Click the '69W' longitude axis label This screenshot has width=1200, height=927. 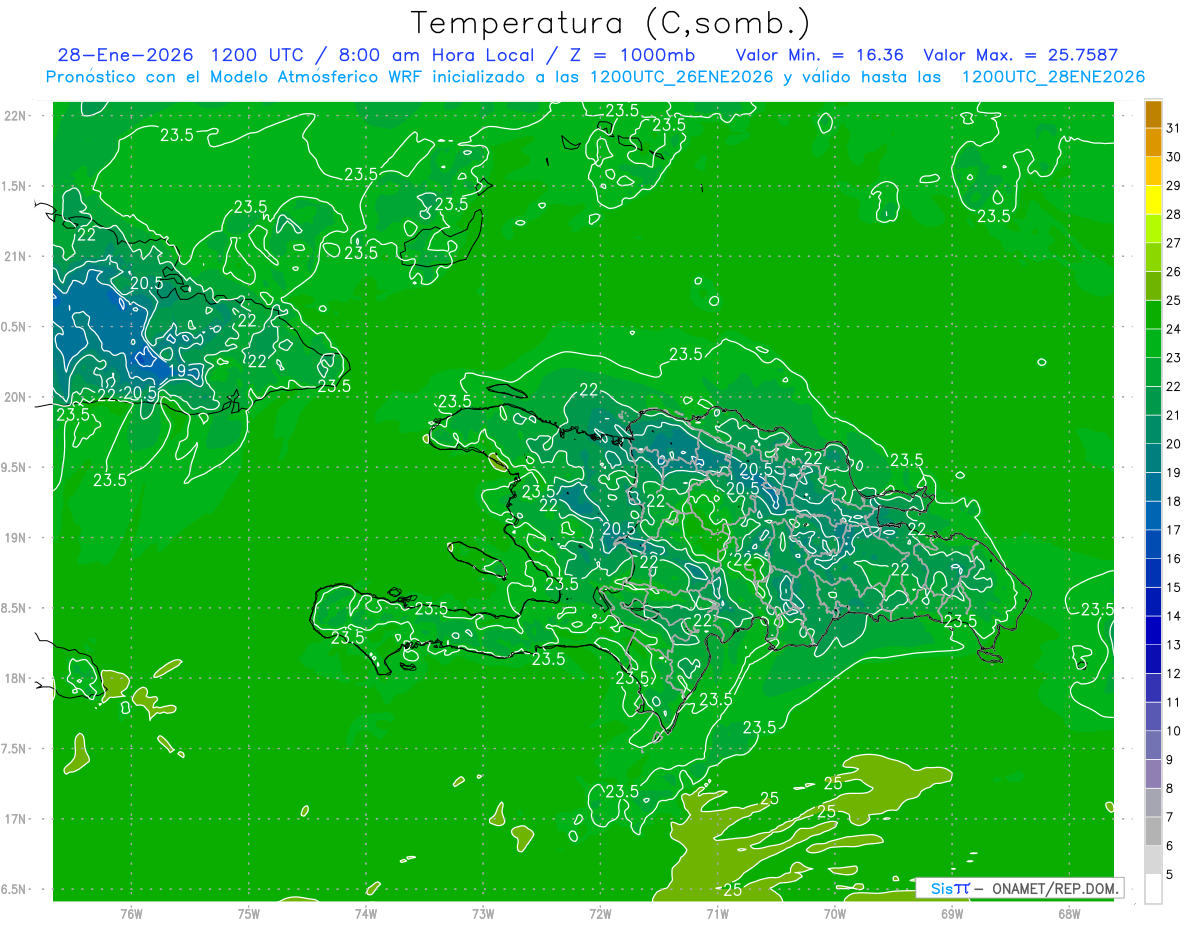pyautogui.click(x=952, y=913)
